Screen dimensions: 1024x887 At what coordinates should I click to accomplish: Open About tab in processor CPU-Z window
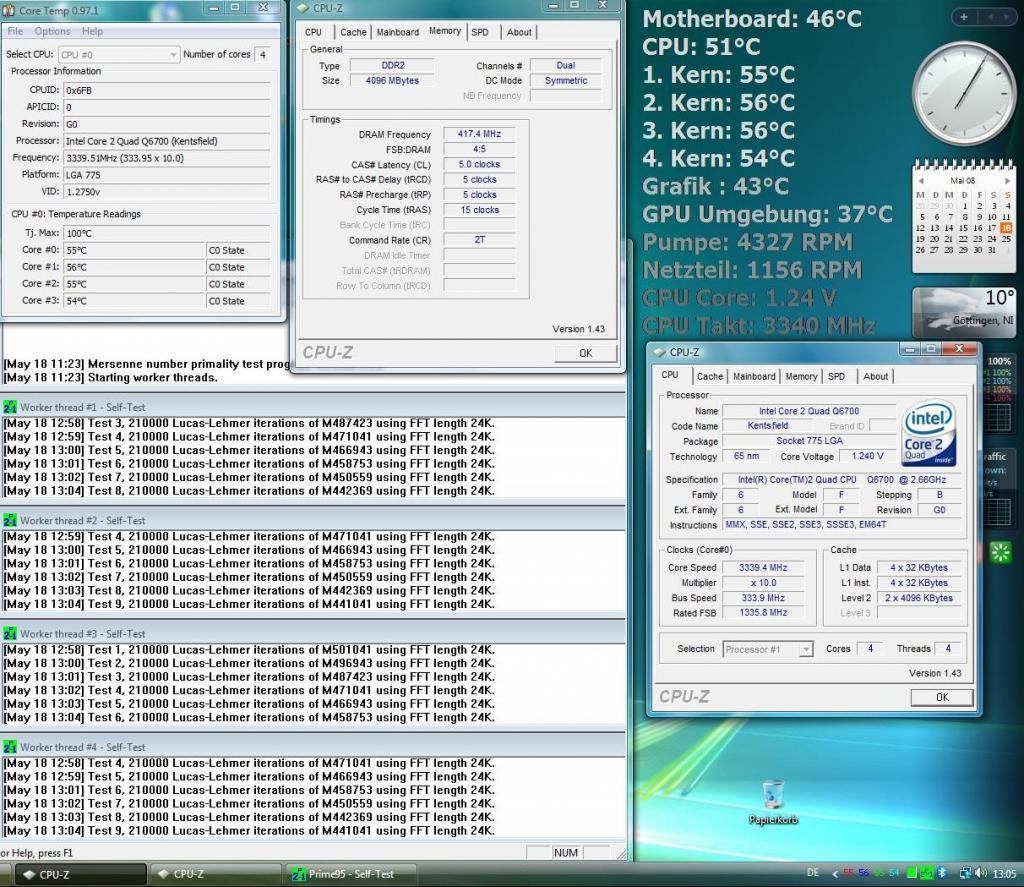click(876, 376)
